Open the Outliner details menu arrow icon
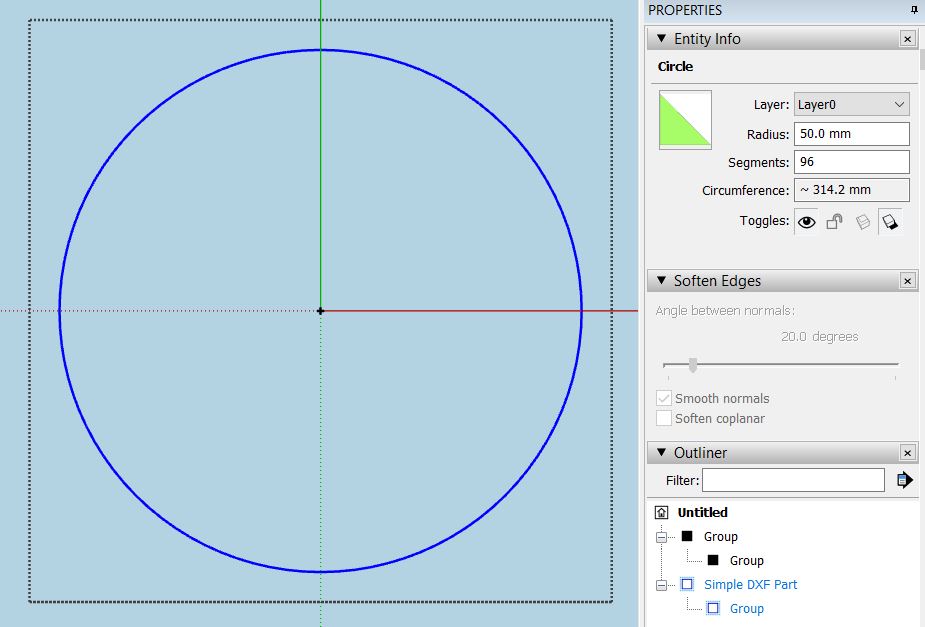The width and height of the screenshot is (925, 627). [904, 480]
